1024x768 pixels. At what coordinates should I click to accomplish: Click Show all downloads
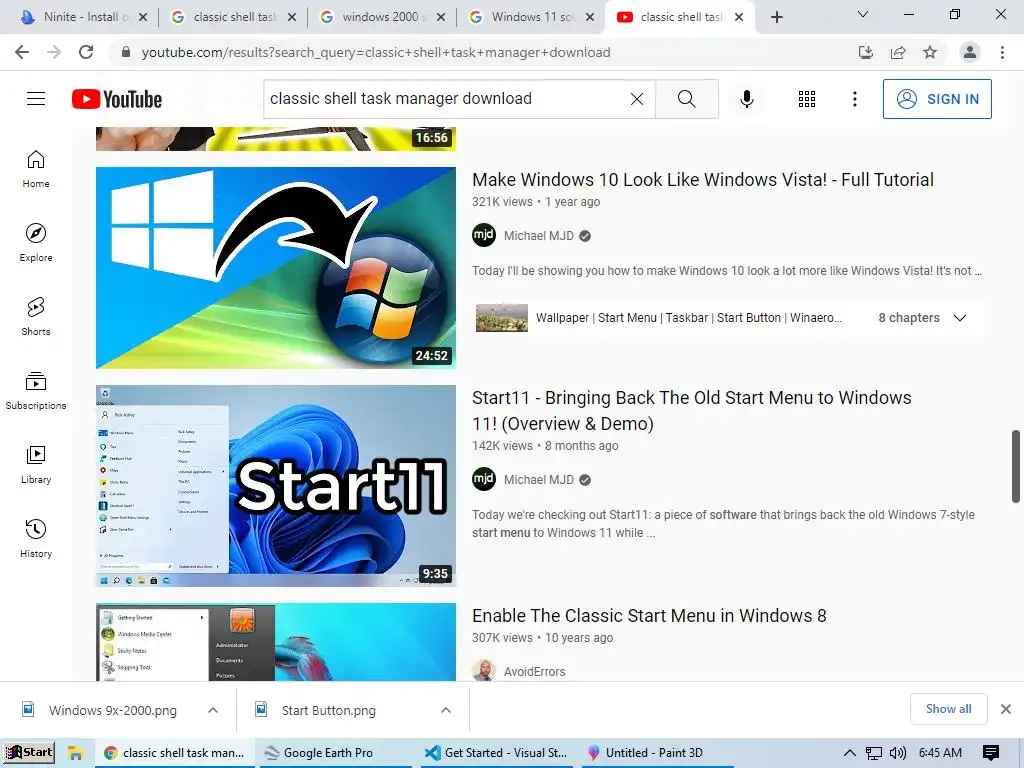click(948, 709)
